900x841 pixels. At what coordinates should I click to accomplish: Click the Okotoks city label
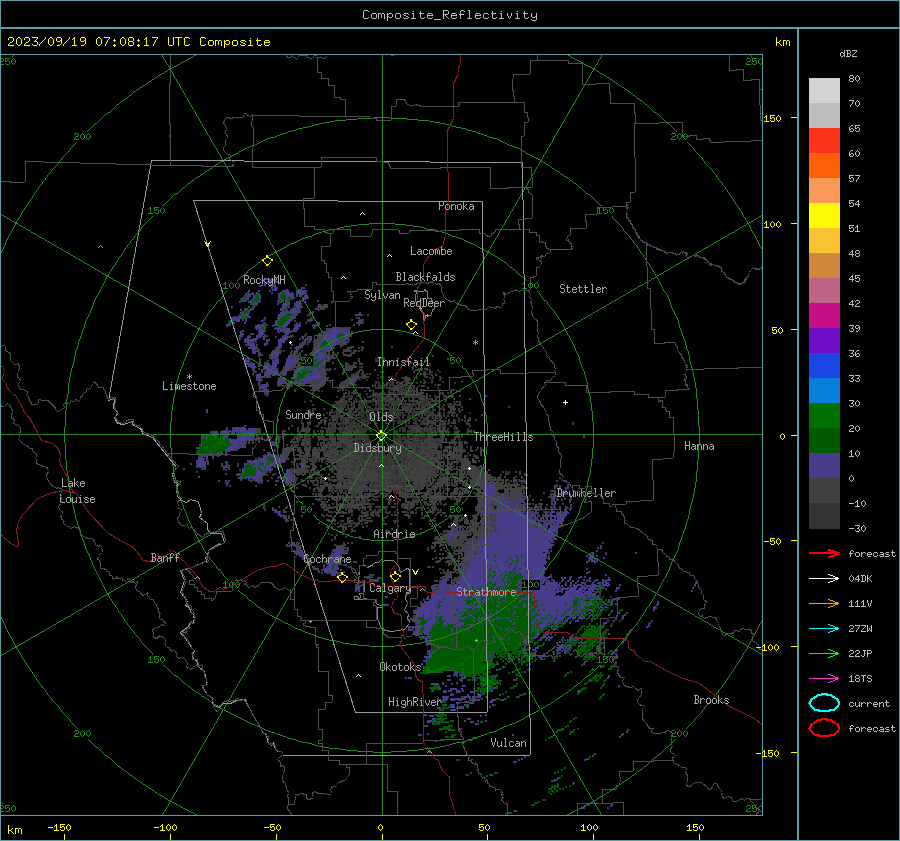(x=400, y=666)
